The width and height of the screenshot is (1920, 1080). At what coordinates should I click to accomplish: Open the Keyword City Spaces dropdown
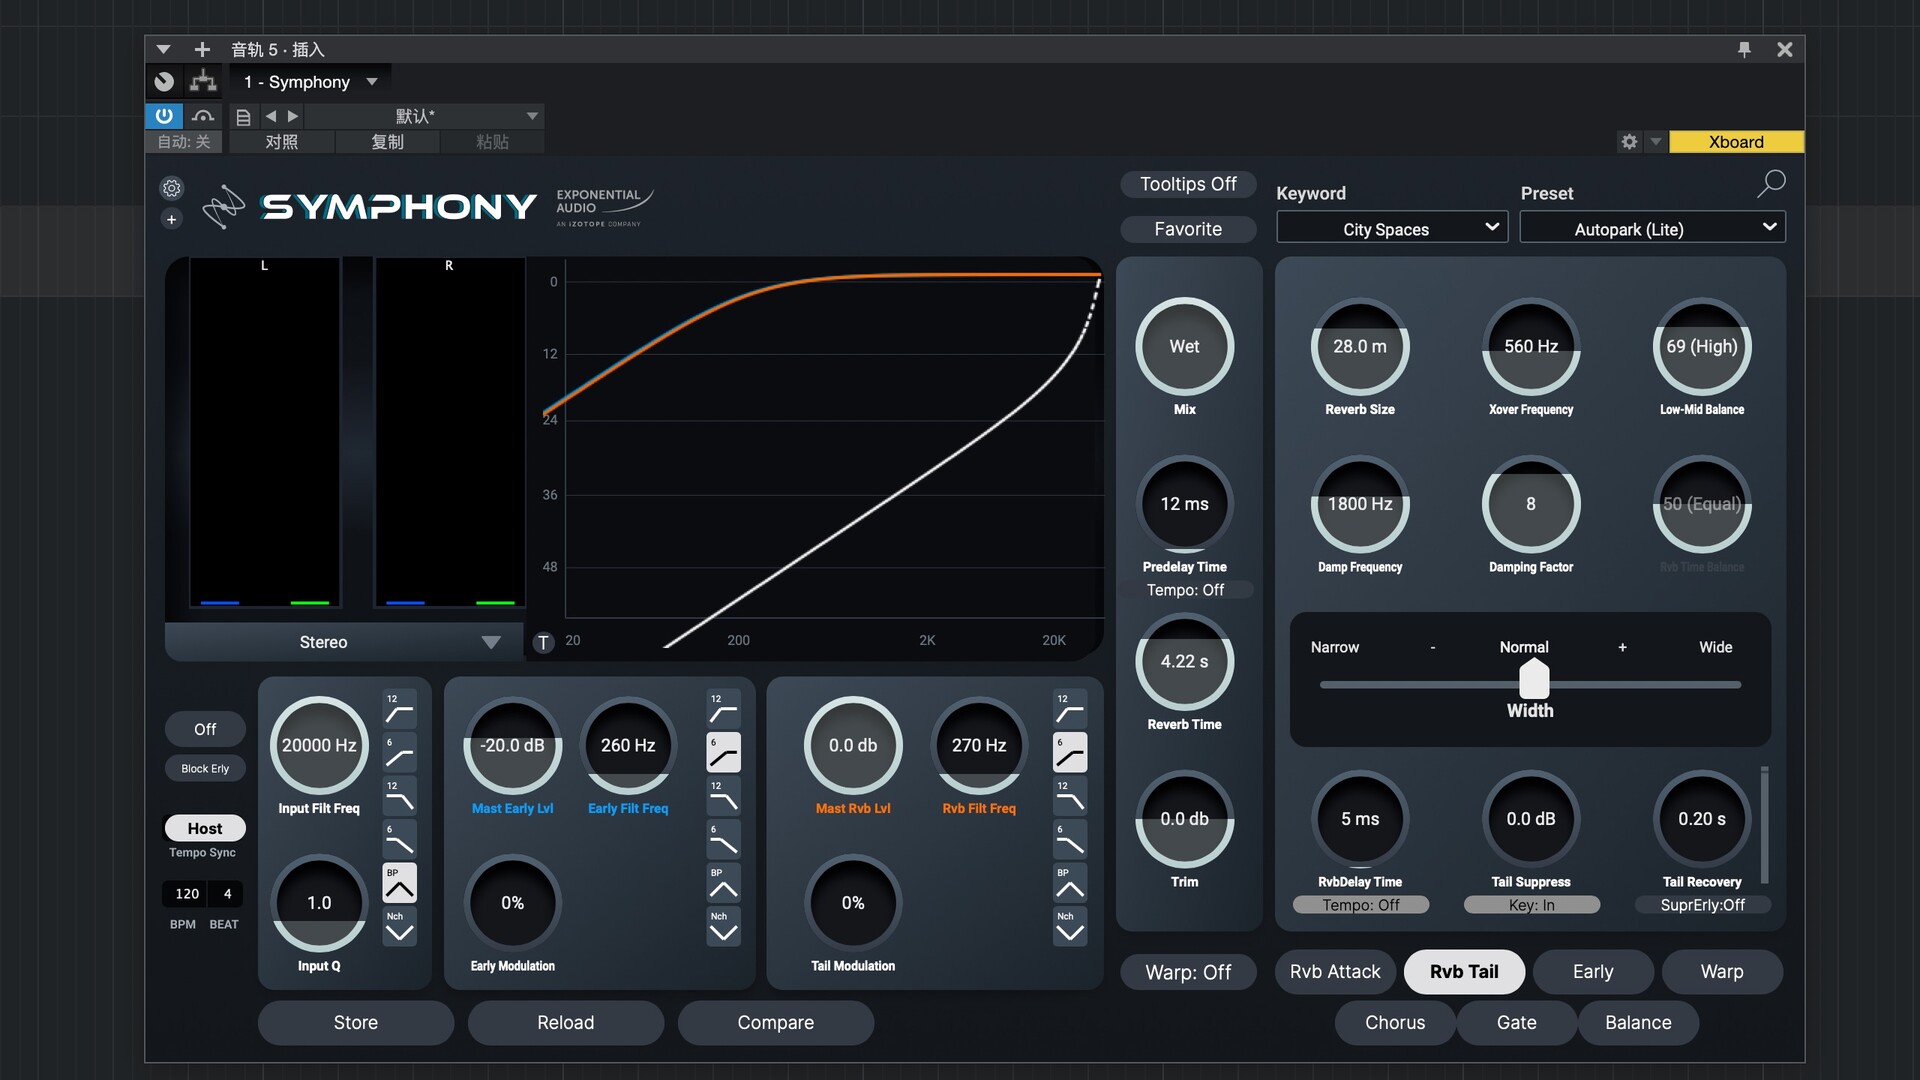1392,229
